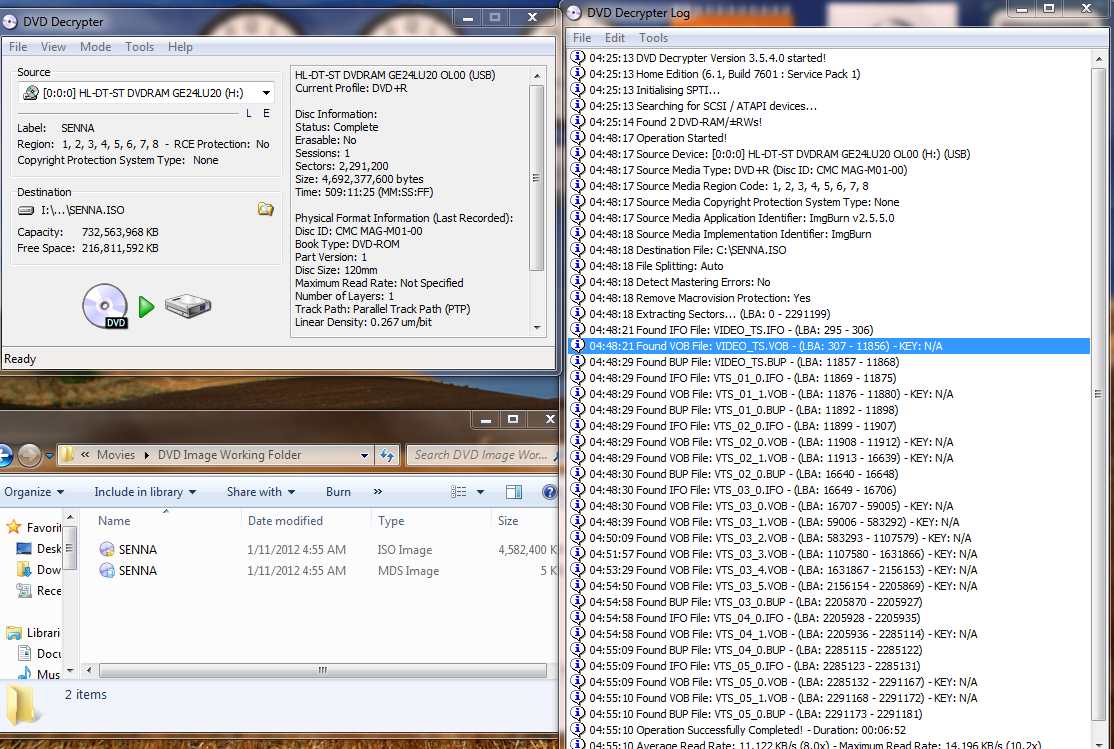1114x749 pixels.
Task: Open recent locations arrow beside forward button
Action: pos(49,456)
